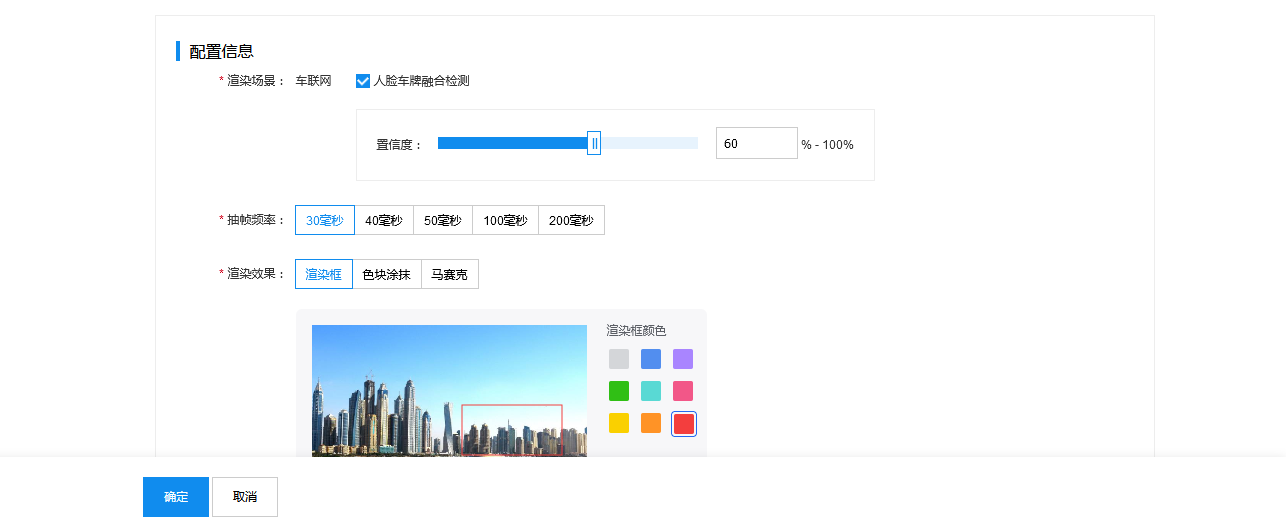Pick the purple render box color
Viewport: 1286px width, 523px height.
pos(683,359)
